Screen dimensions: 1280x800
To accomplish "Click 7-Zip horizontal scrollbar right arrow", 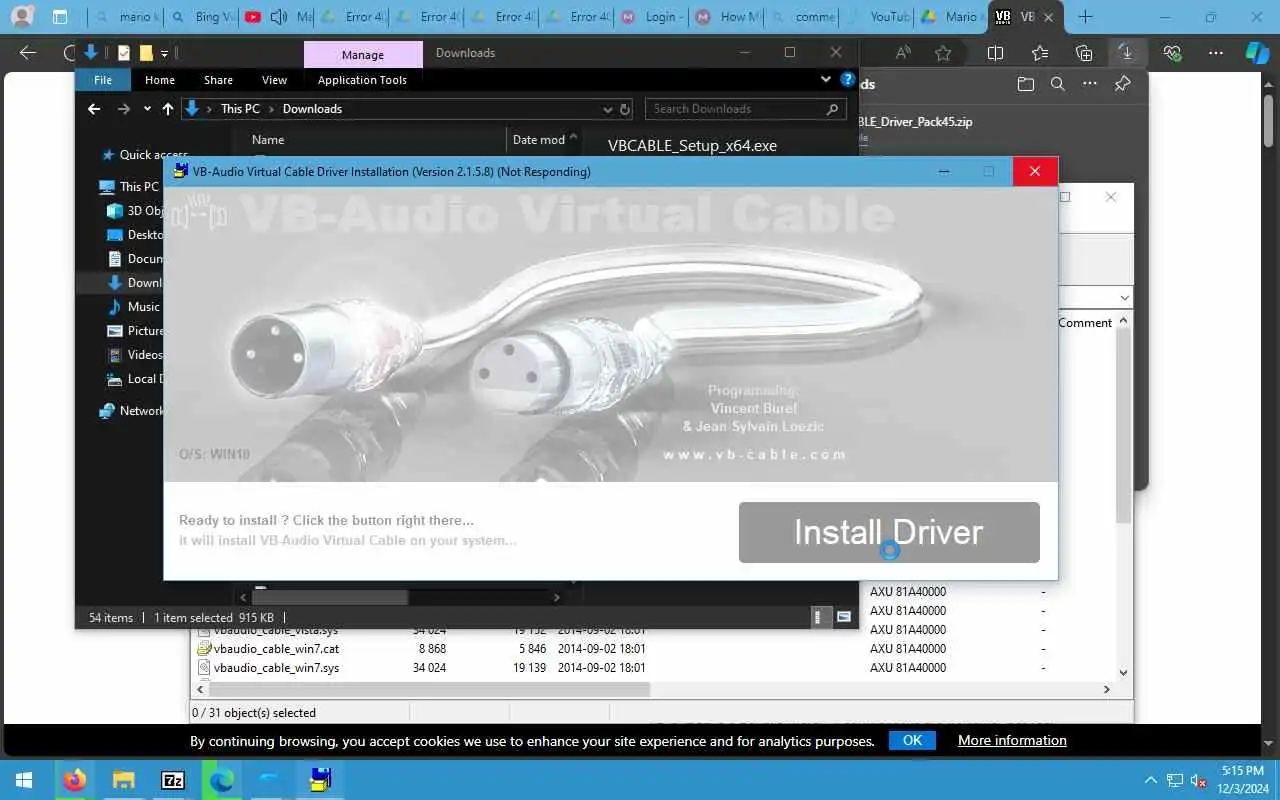I will pos(1106,689).
